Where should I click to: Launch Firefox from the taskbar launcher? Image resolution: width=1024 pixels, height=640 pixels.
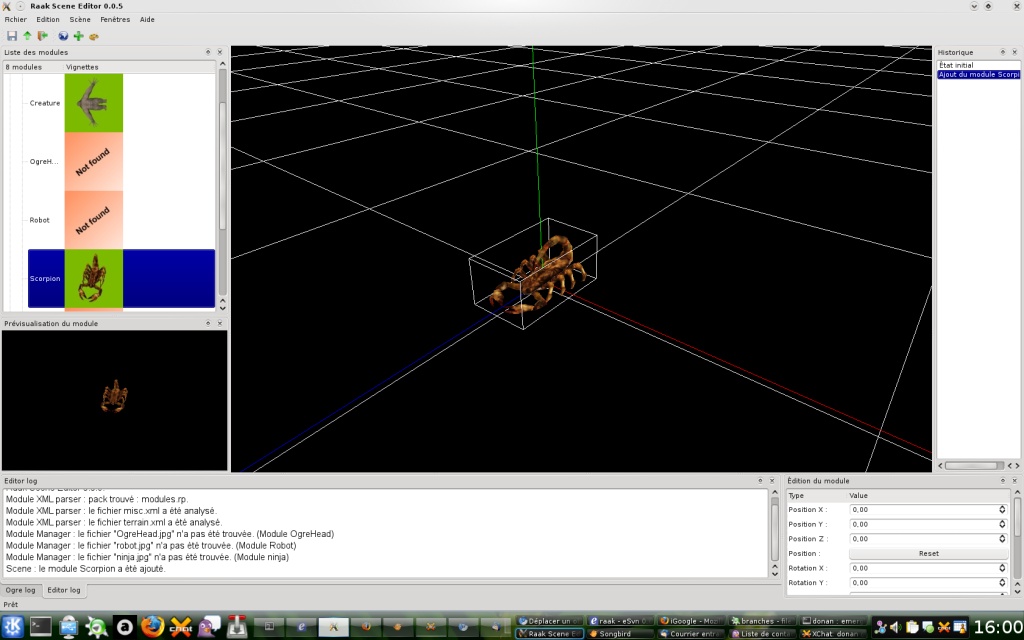[x=153, y=627]
